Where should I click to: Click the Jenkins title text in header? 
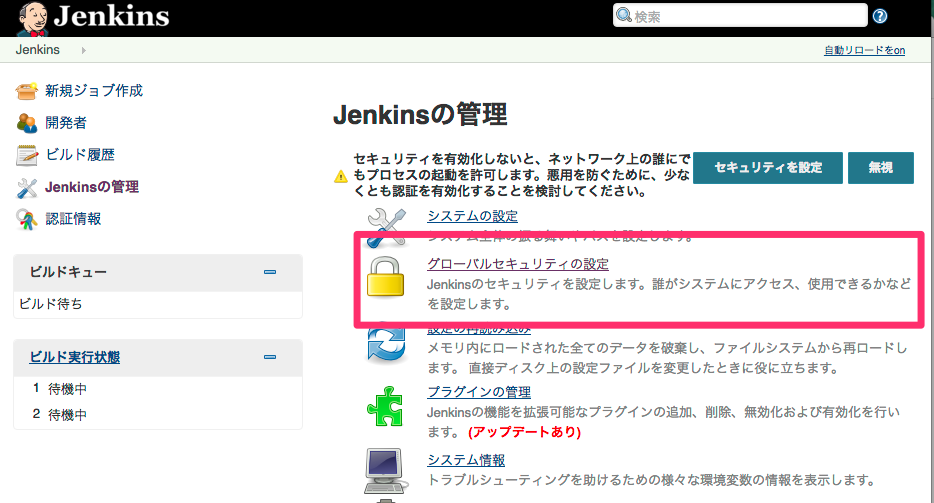click(111, 16)
